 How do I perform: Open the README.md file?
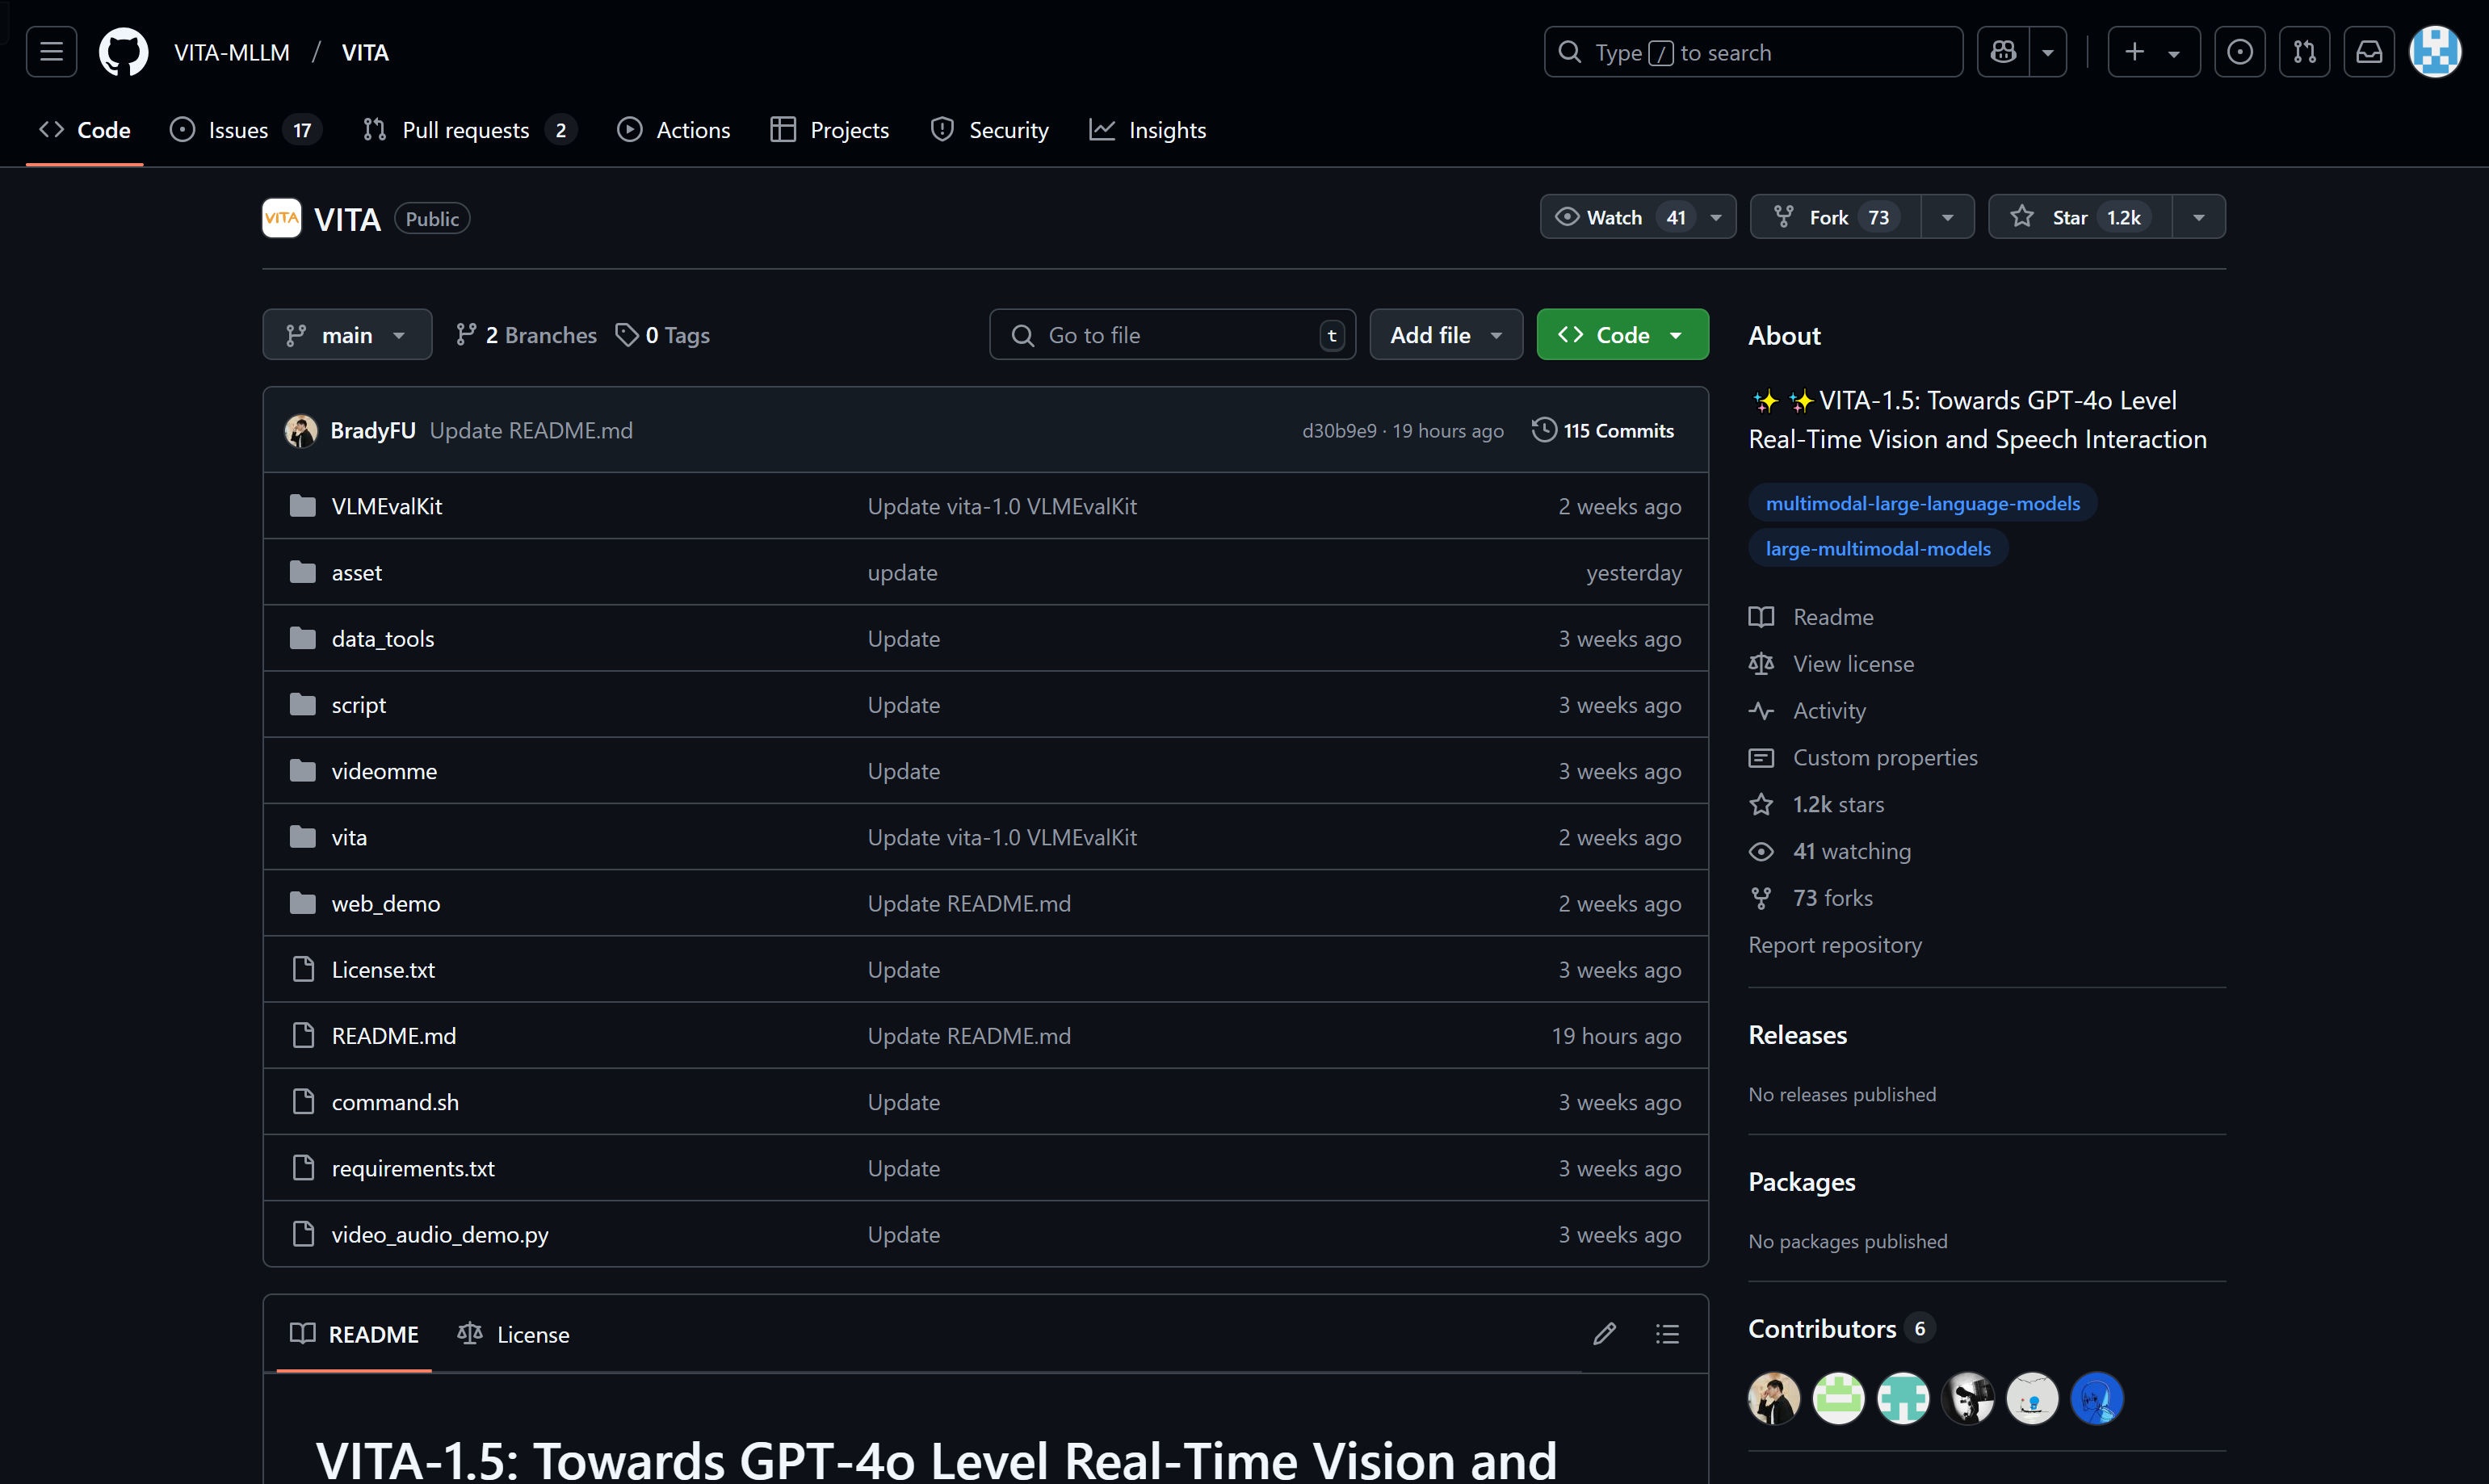point(394,1036)
